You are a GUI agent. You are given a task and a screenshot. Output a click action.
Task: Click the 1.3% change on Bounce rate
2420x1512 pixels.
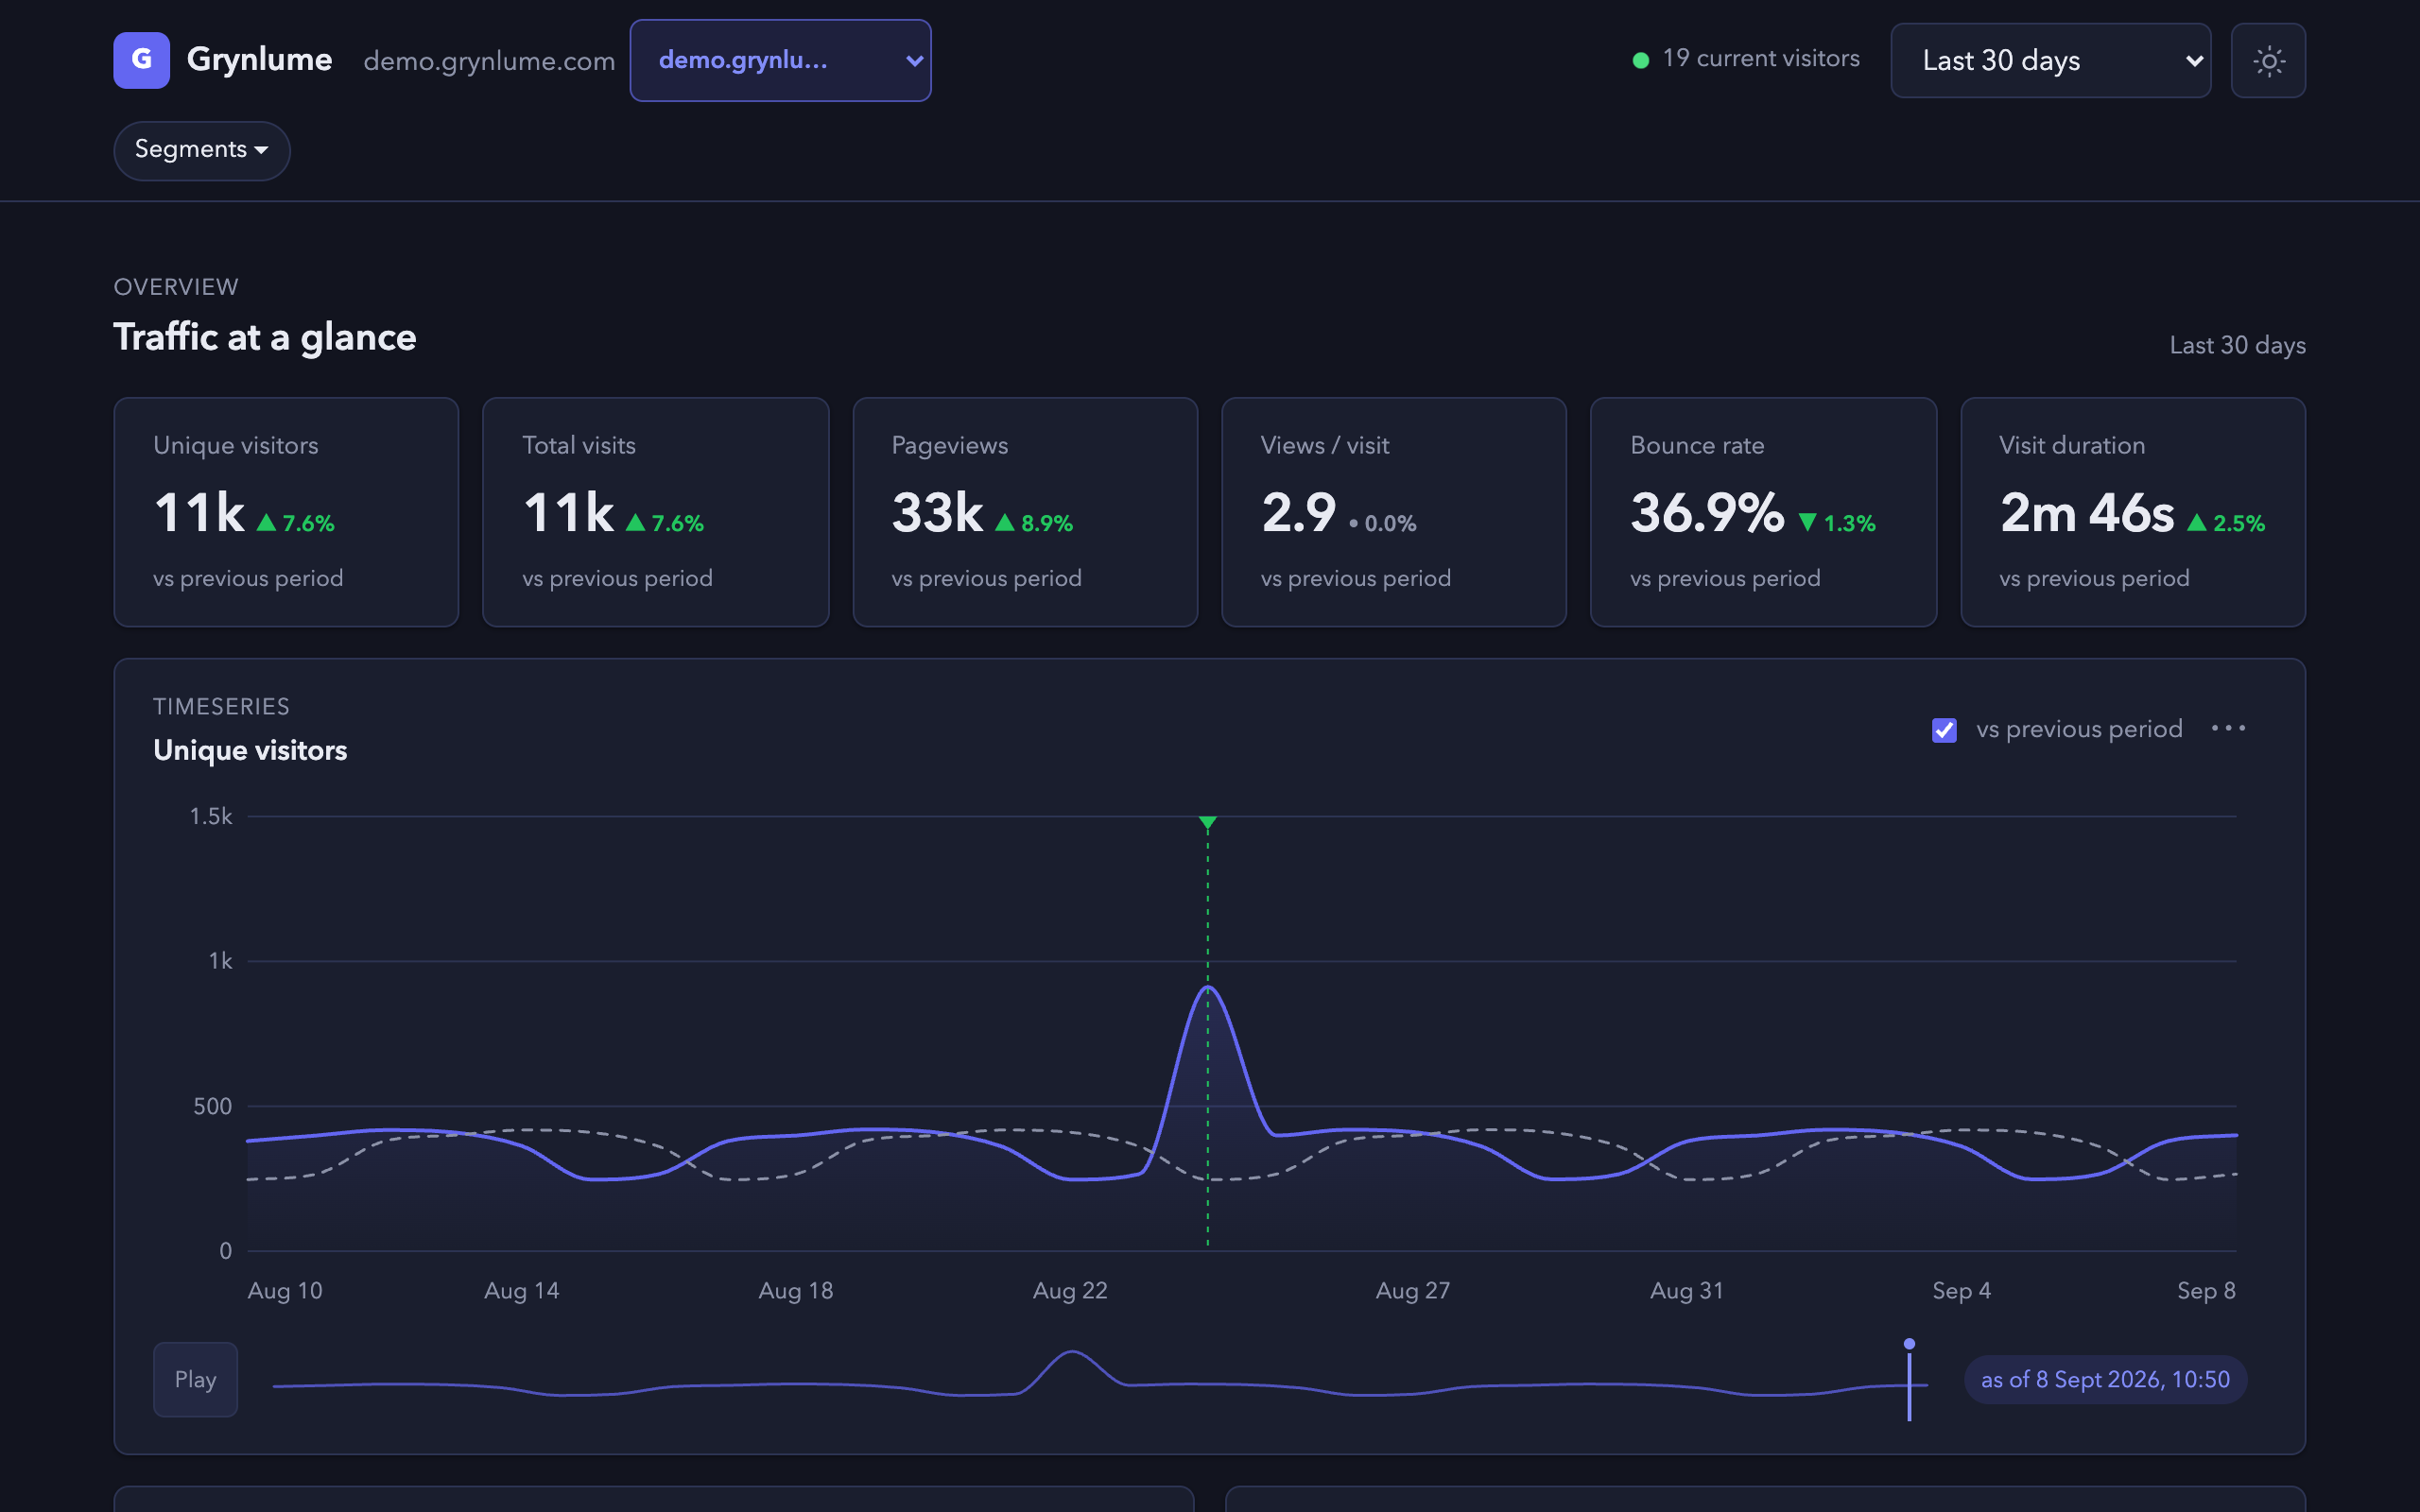click(x=1837, y=523)
